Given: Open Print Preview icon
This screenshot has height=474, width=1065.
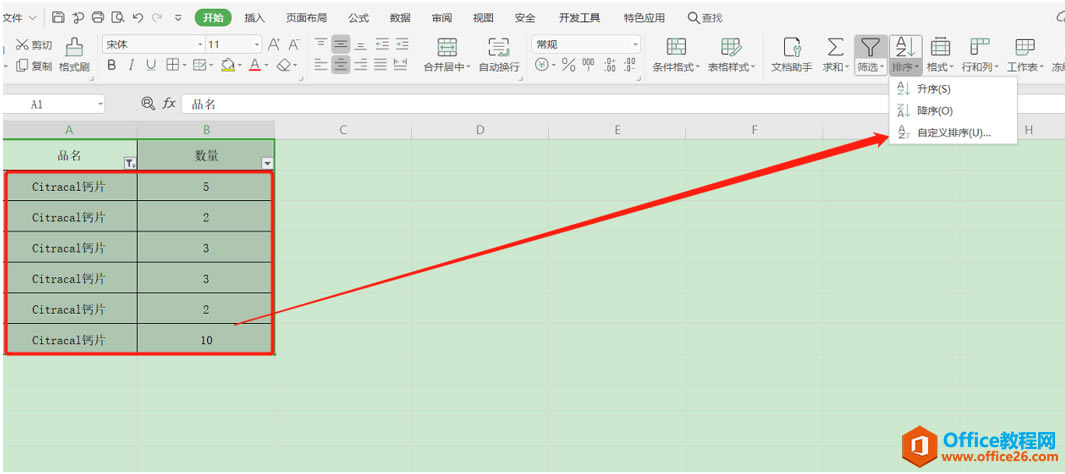Looking at the screenshot, I should tap(118, 18).
